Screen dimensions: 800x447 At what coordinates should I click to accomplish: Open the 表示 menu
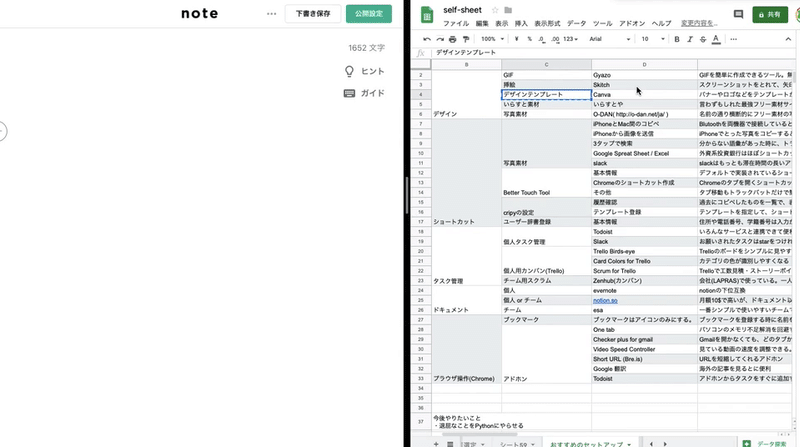502,23
